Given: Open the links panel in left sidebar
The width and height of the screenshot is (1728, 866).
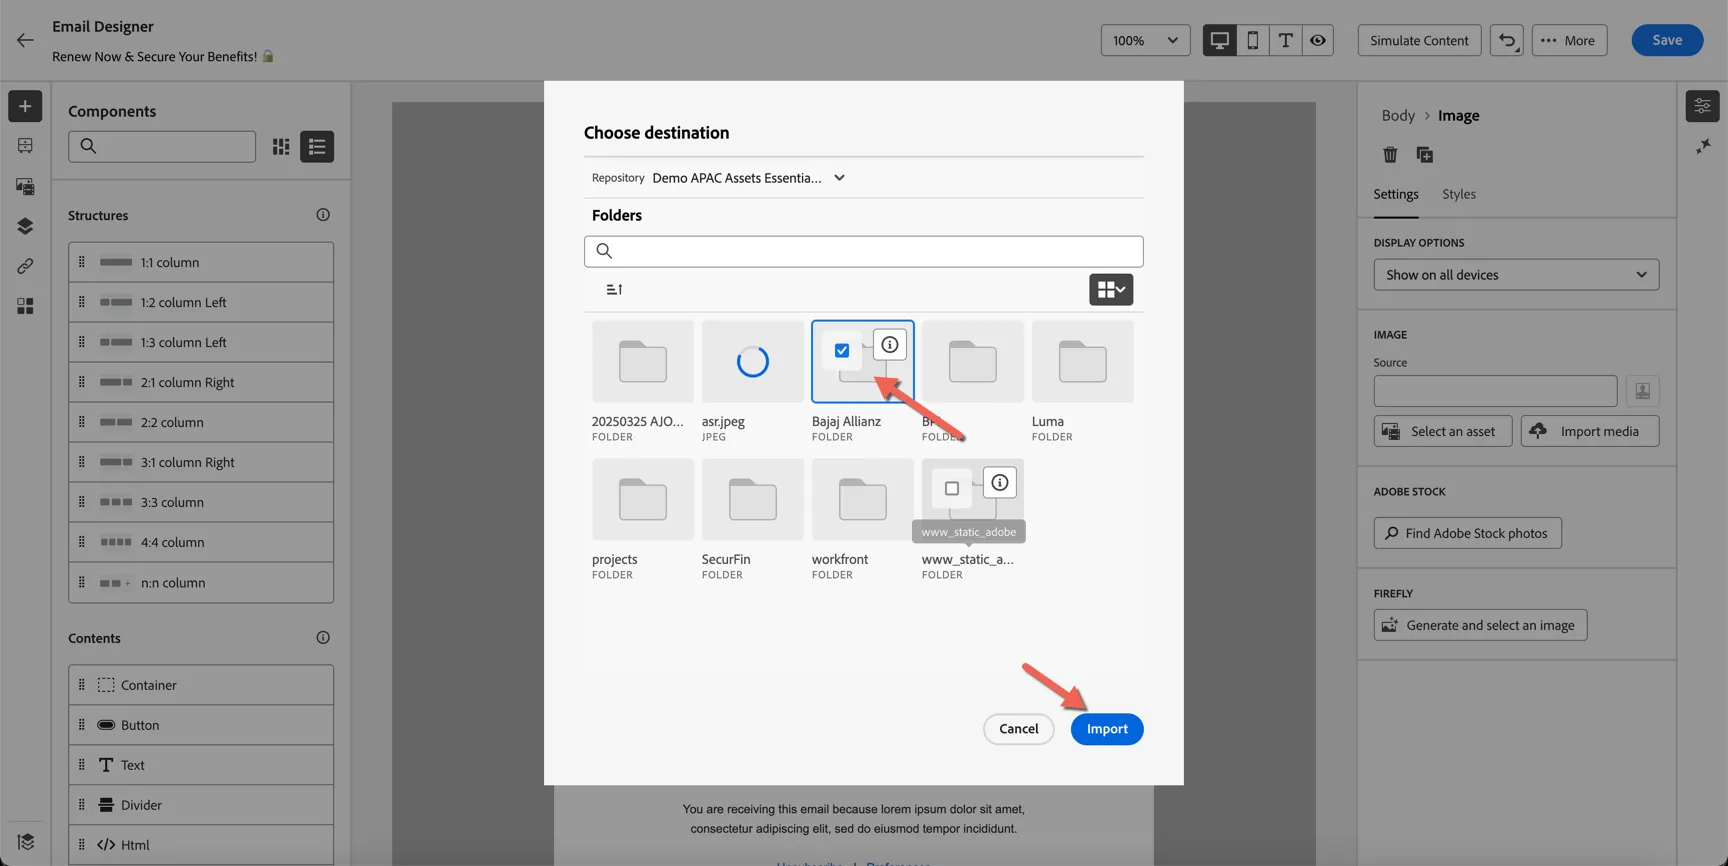Looking at the screenshot, I should click(25, 266).
